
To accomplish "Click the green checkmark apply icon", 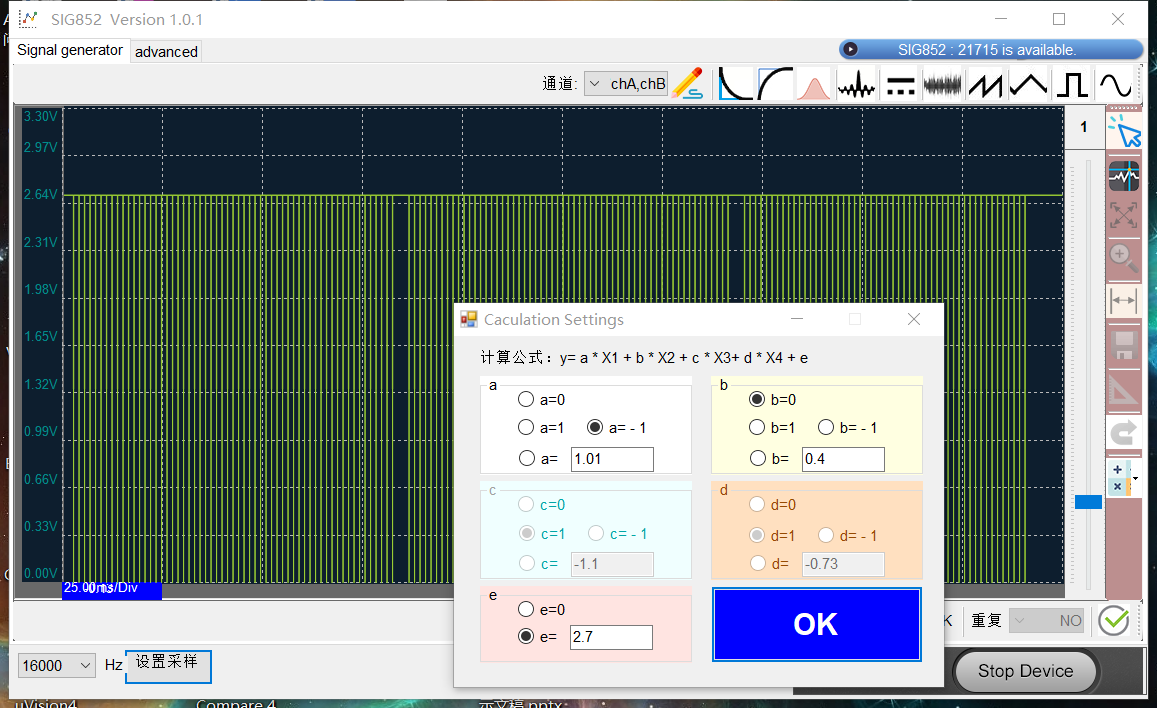I will coord(1113,621).
